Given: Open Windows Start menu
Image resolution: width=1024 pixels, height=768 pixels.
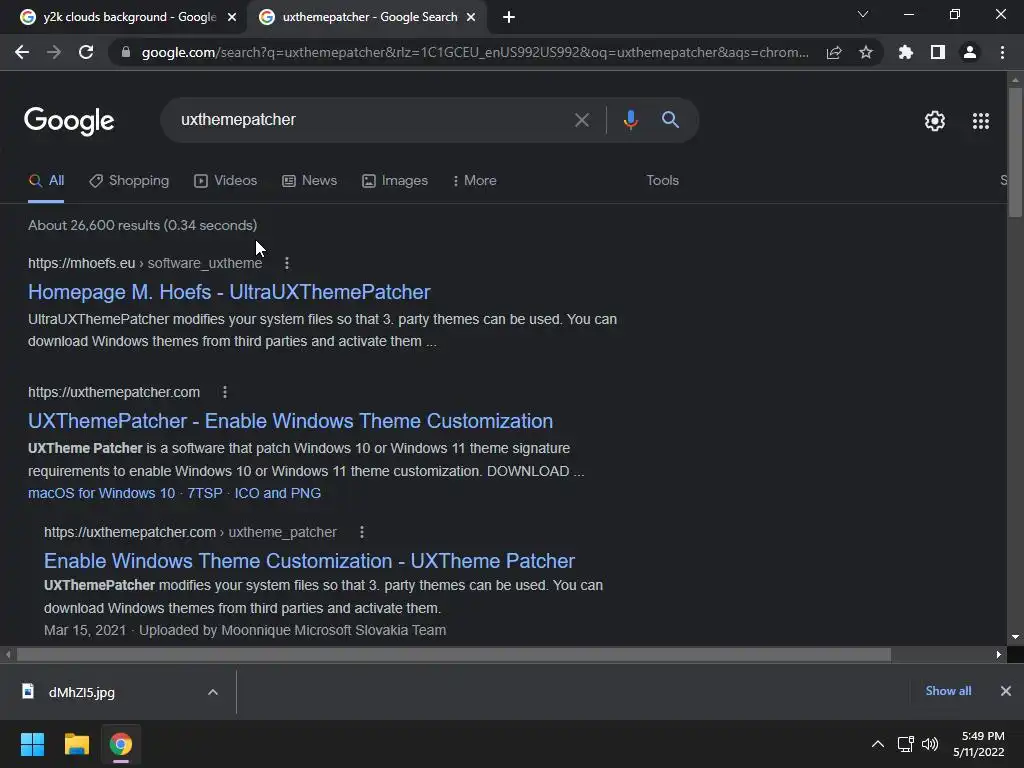Looking at the screenshot, I should (x=32, y=744).
